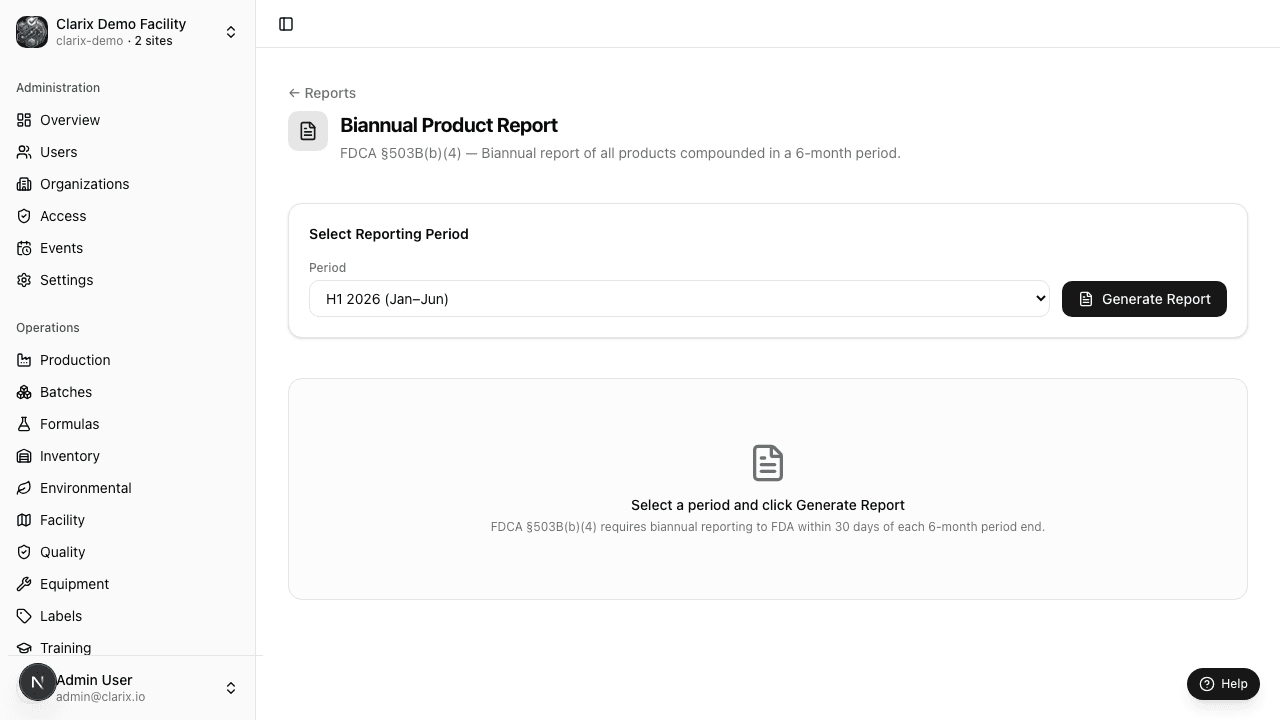Open the Overview page
This screenshot has height=720, width=1280.
[x=128, y=120]
